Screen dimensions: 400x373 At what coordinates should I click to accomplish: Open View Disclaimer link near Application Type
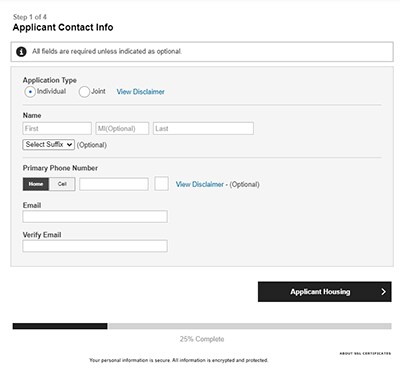click(x=140, y=92)
